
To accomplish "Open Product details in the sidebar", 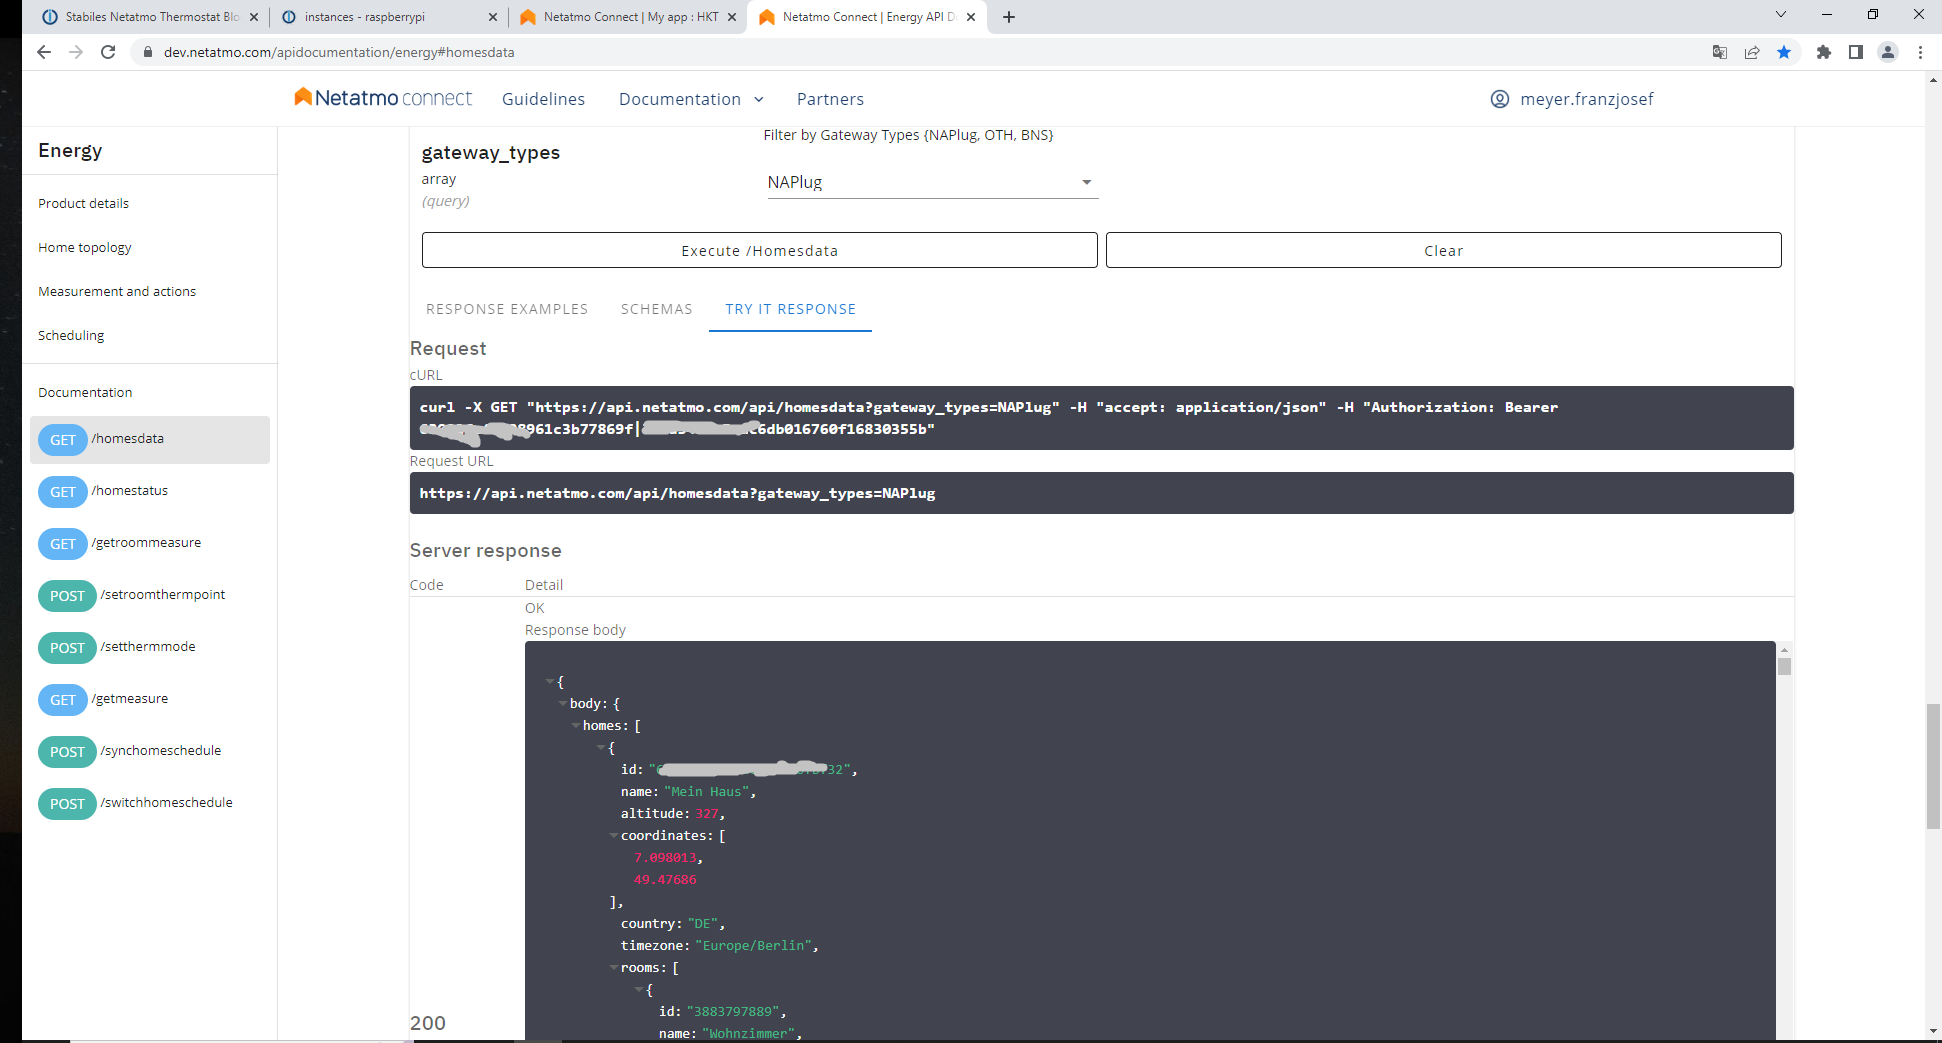I will pyautogui.click(x=84, y=203).
